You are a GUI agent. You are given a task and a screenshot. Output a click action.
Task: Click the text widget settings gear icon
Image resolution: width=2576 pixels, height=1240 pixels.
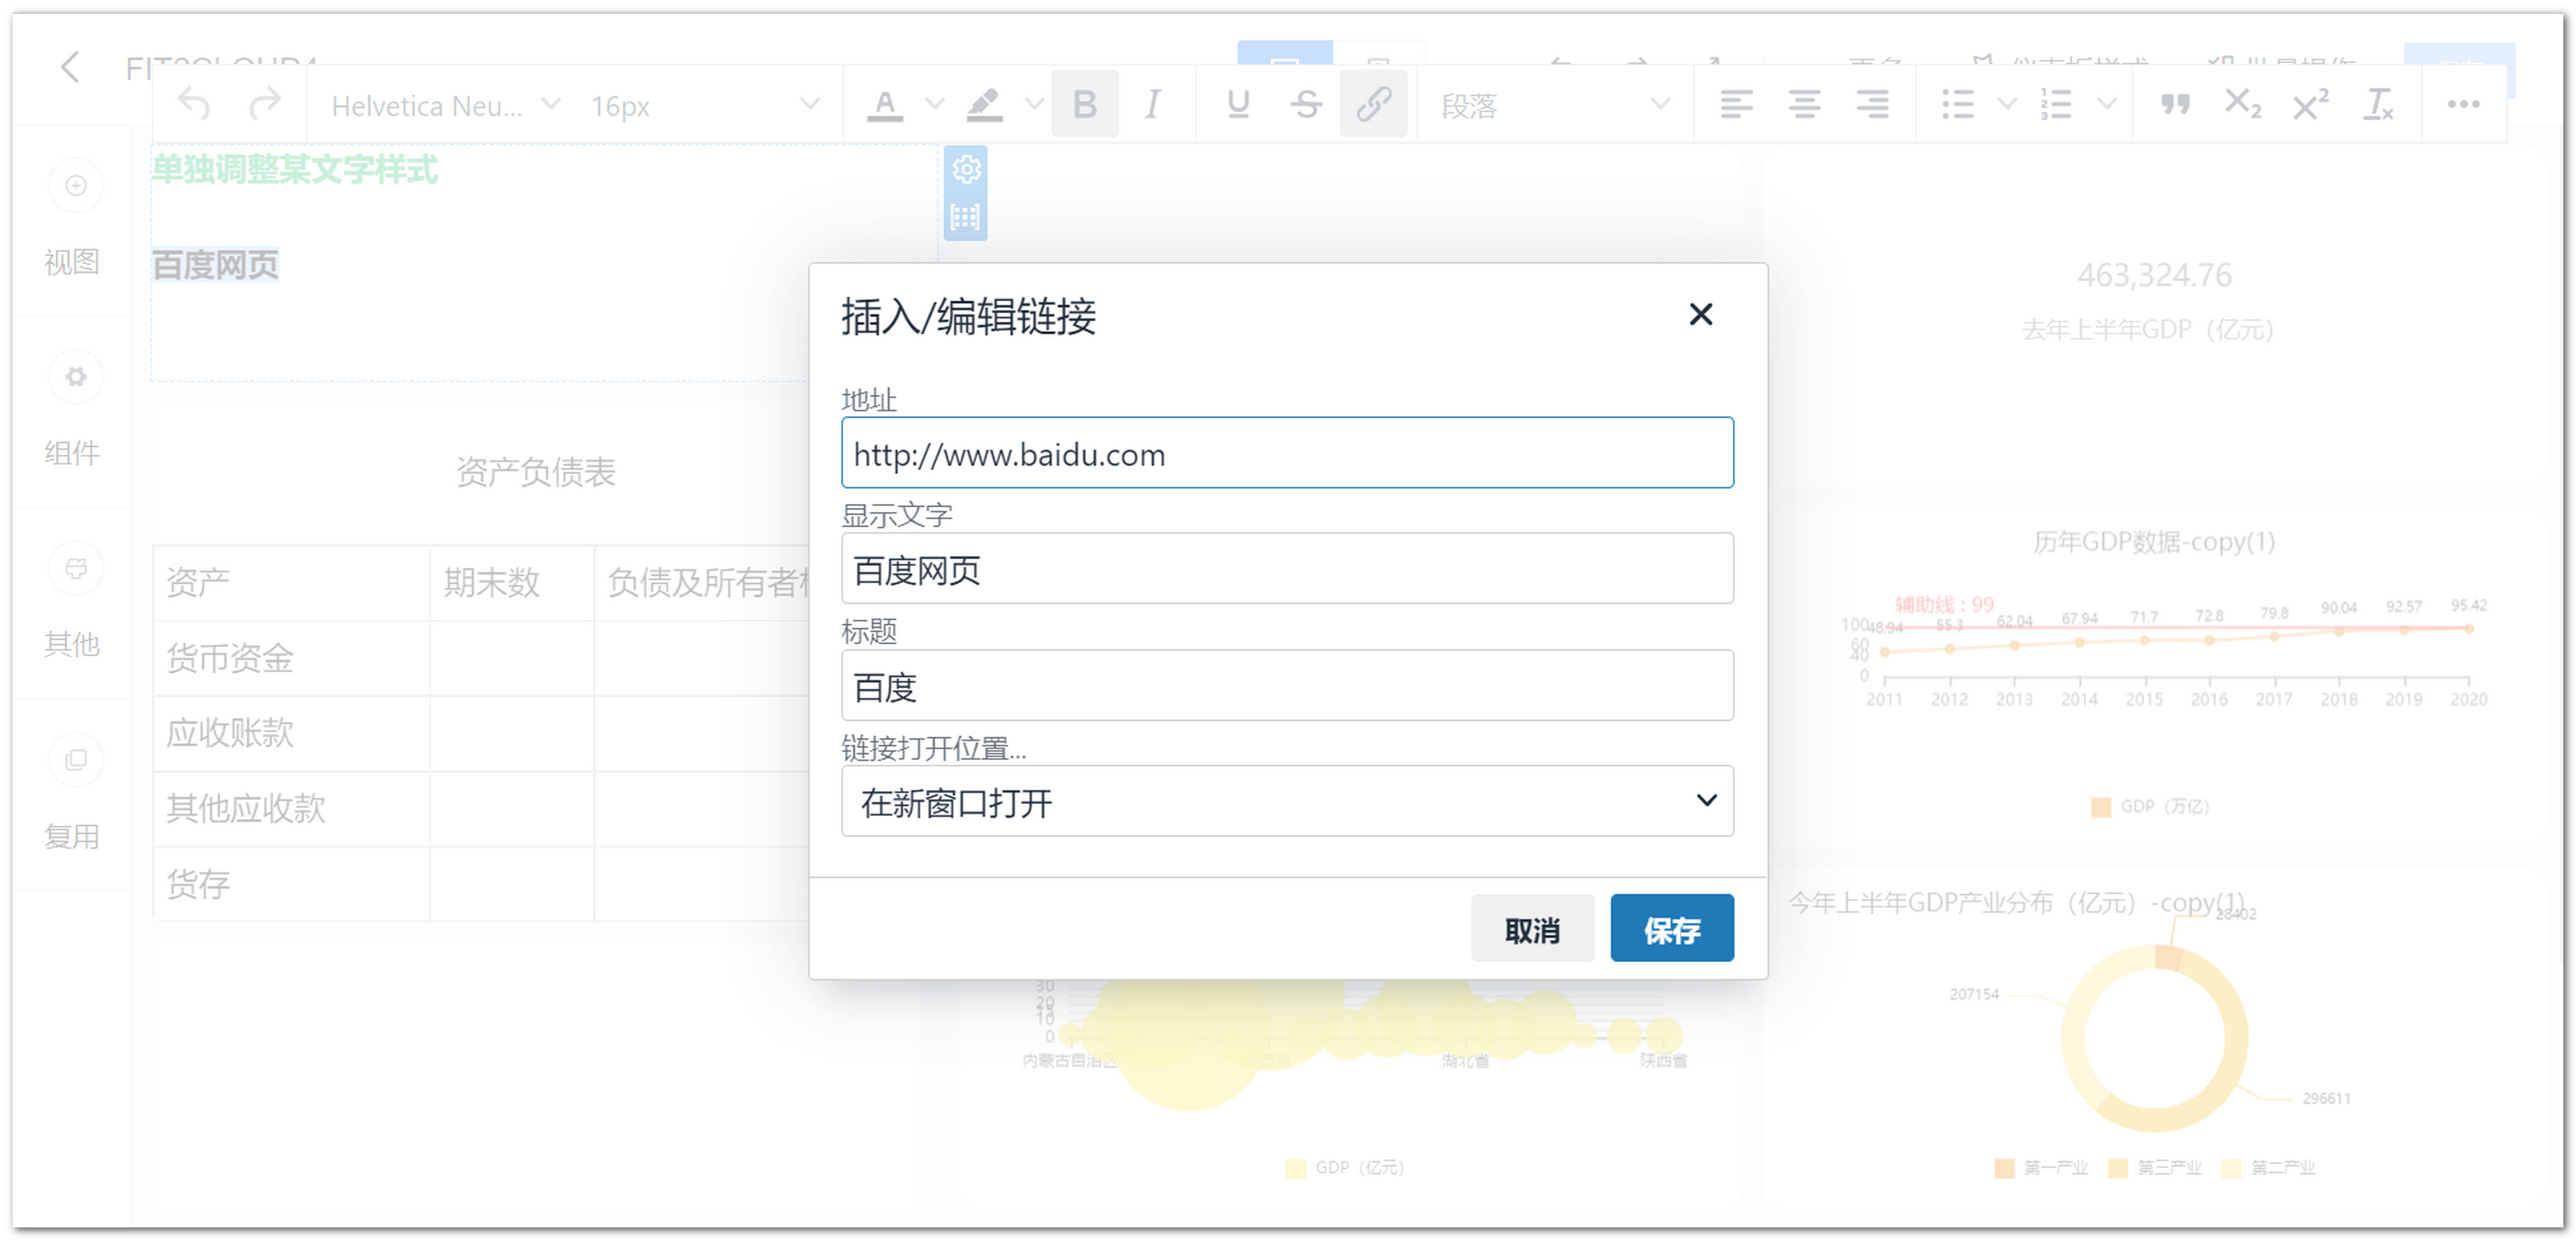[x=965, y=169]
